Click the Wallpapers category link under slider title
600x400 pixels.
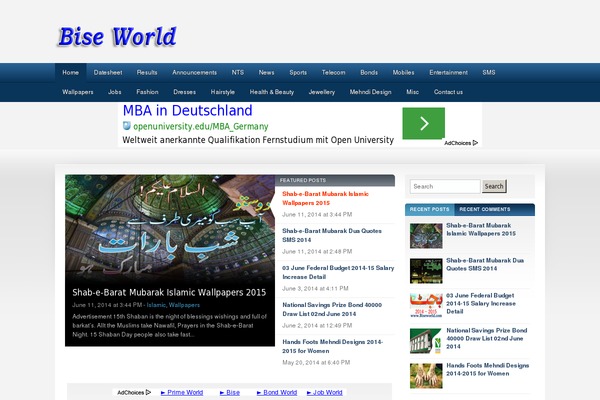(x=184, y=305)
